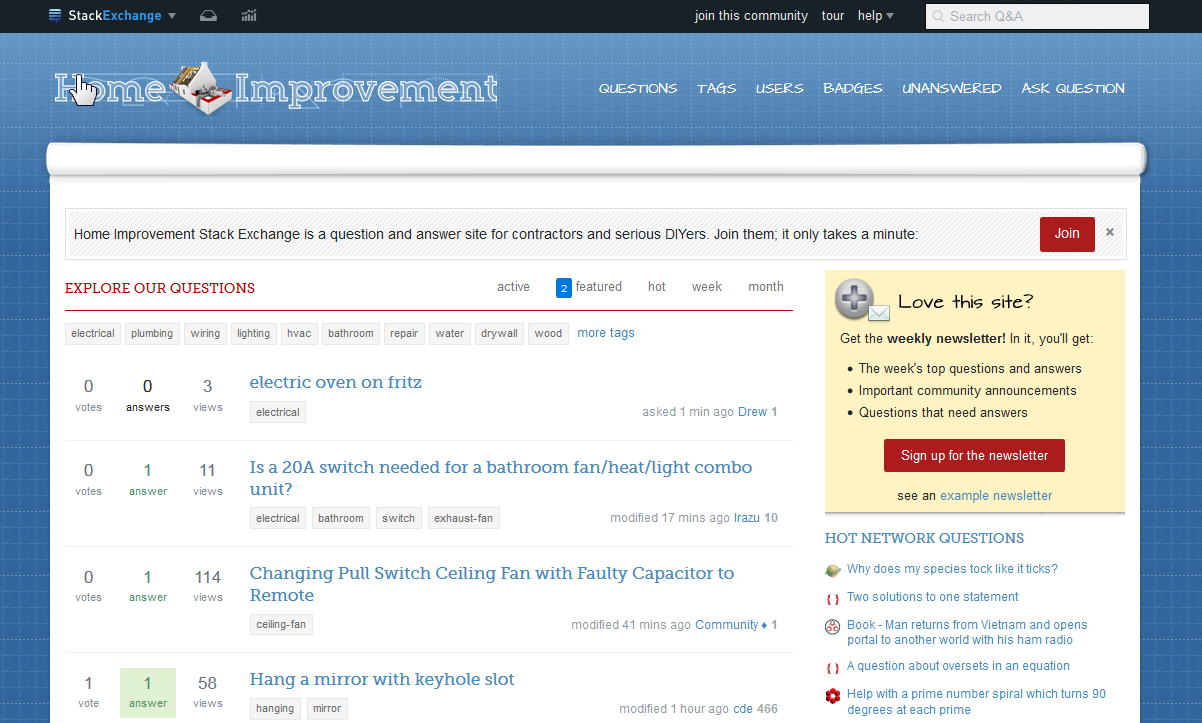Click the ham radio site icon next to Book question
The width and height of the screenshot is (1202, 723).
[832, 627]
